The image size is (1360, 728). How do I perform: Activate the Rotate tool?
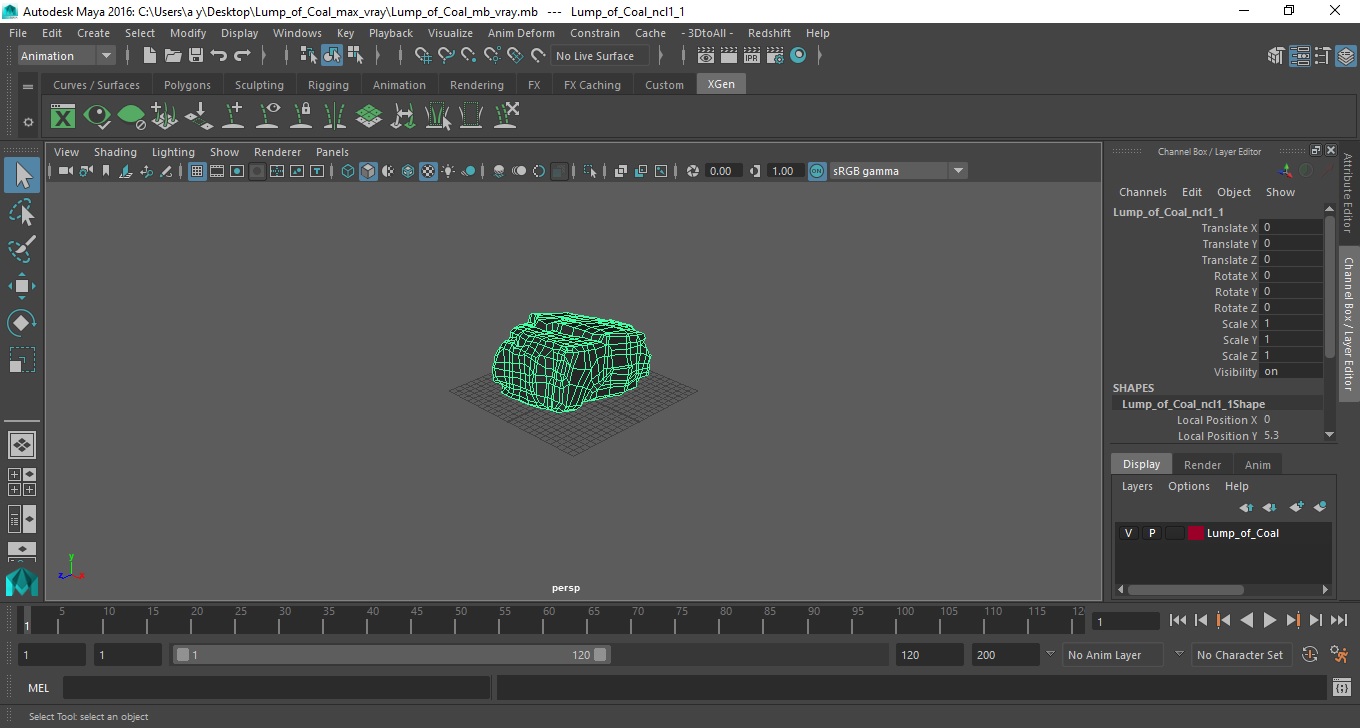[x=22, y=323]
